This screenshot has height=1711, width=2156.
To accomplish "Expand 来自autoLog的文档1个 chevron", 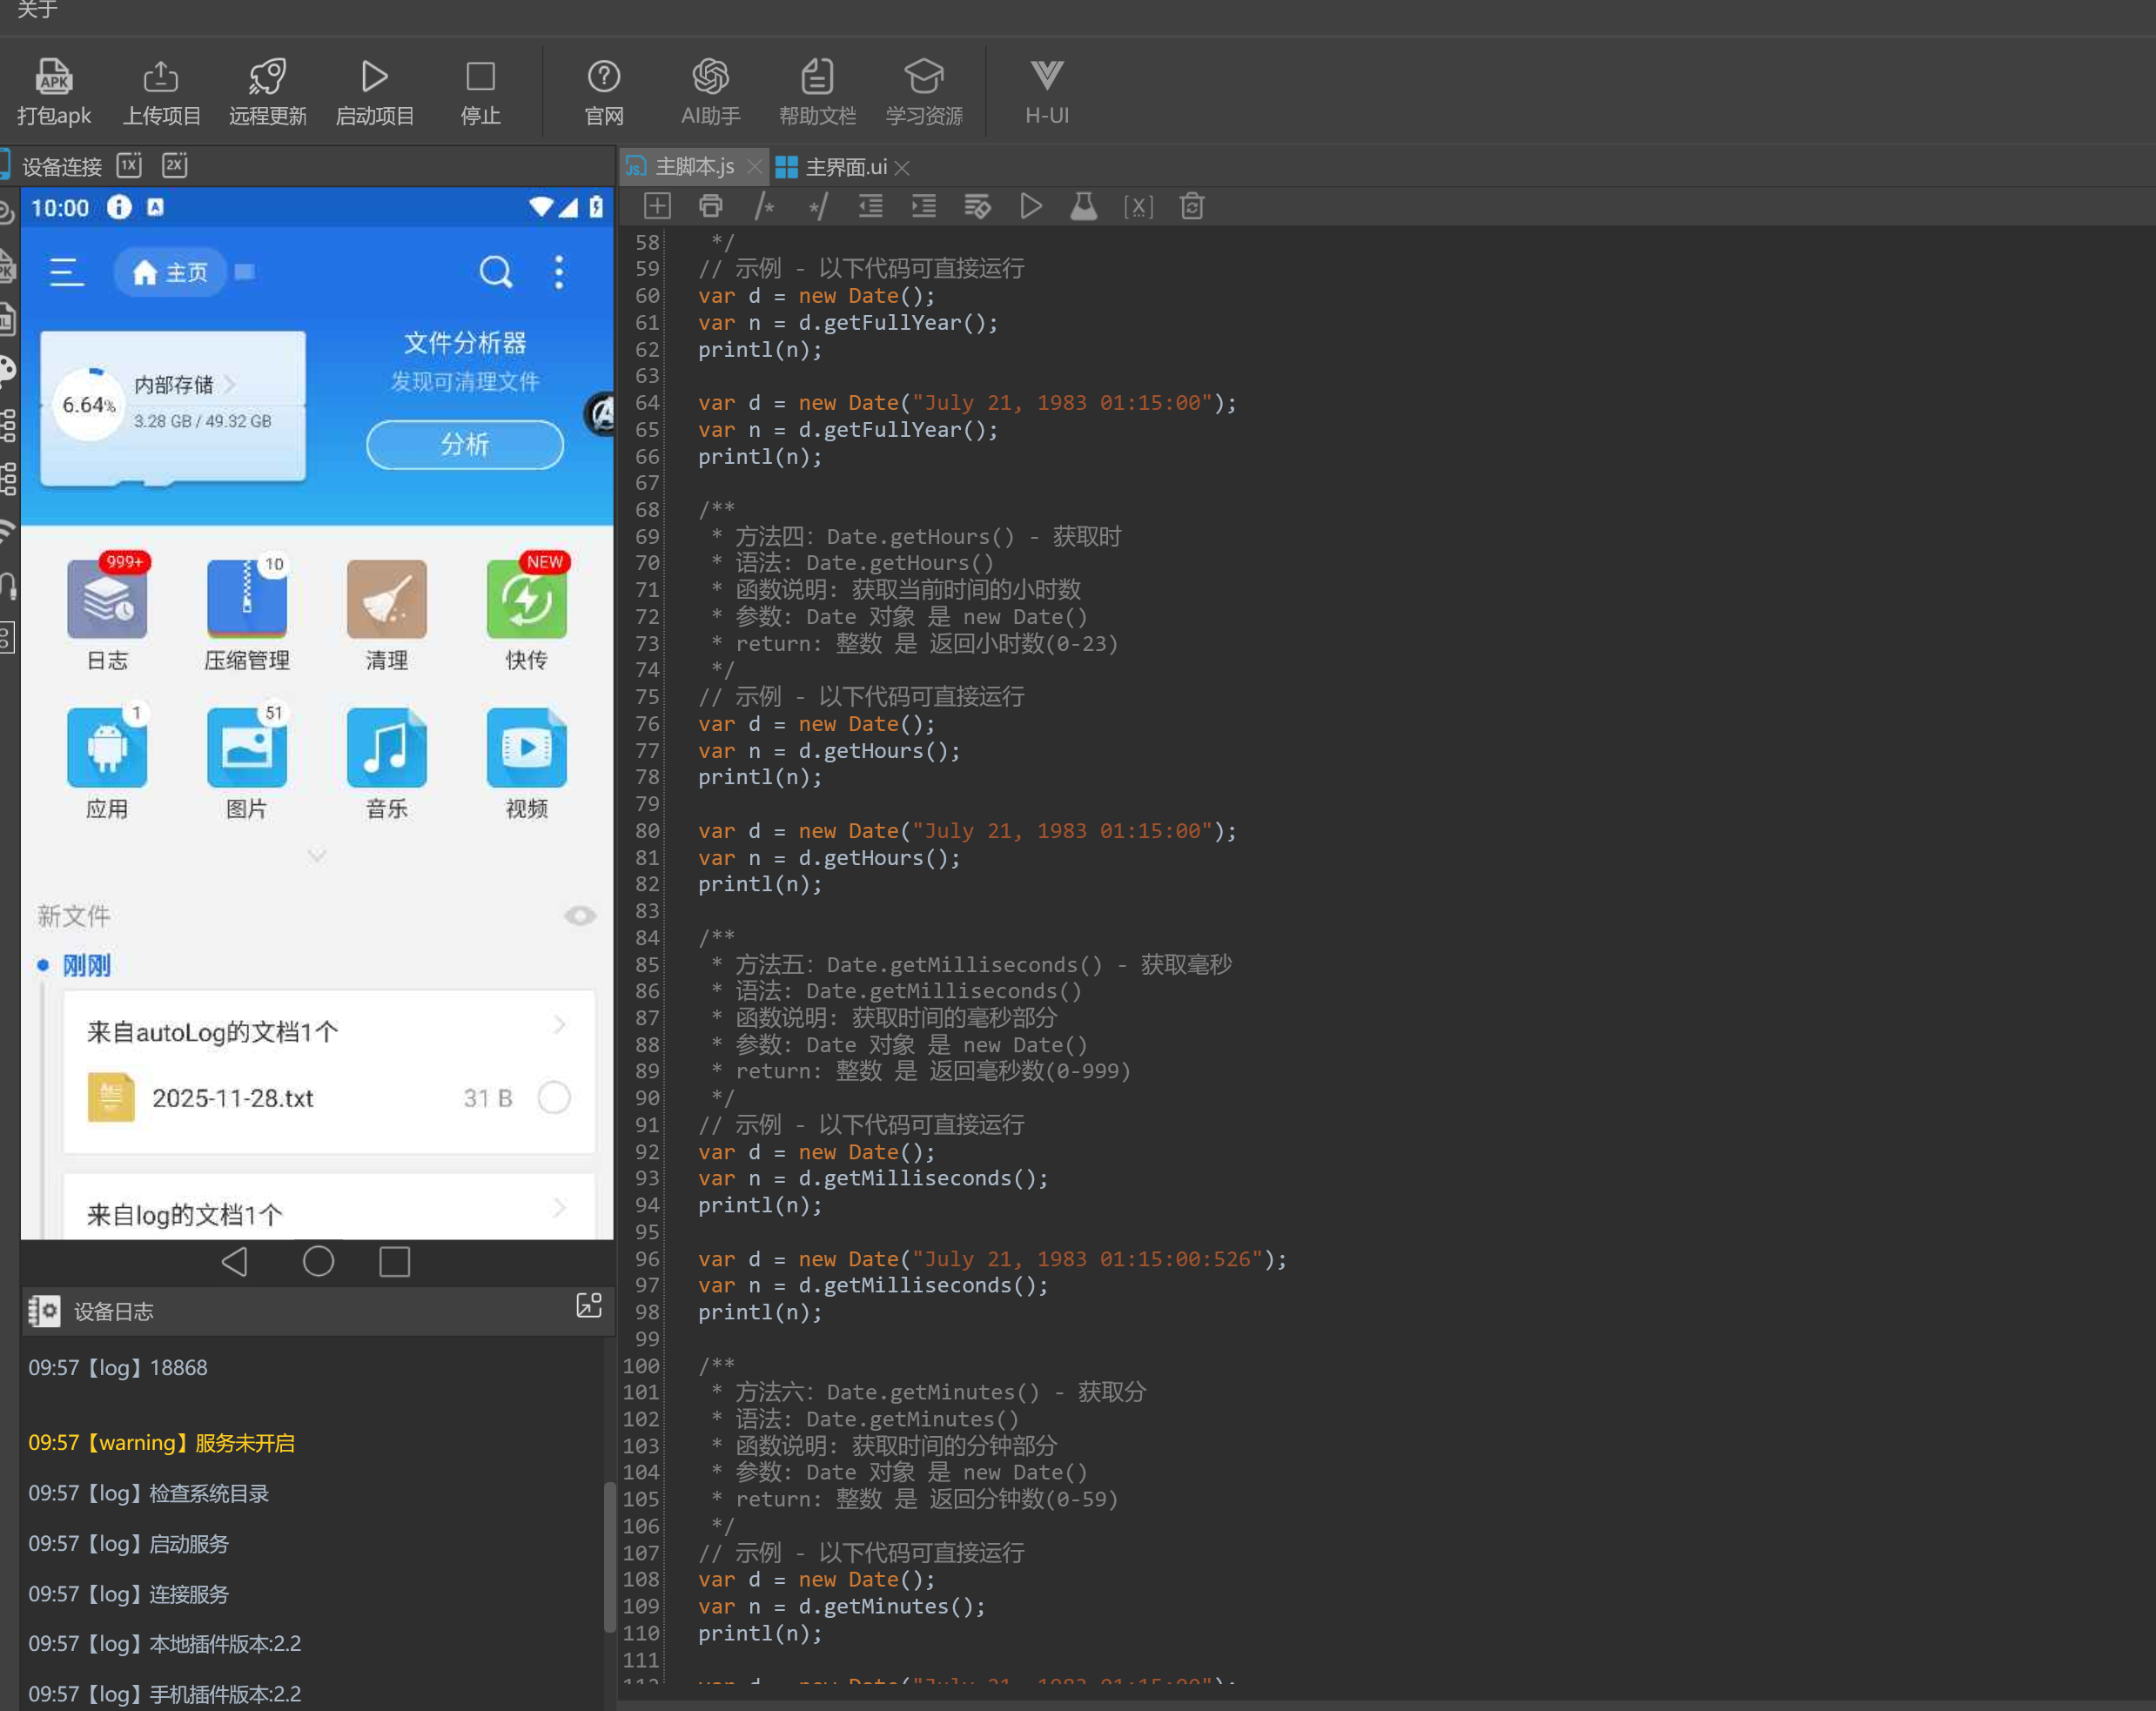I will [x=559, y=1025].
